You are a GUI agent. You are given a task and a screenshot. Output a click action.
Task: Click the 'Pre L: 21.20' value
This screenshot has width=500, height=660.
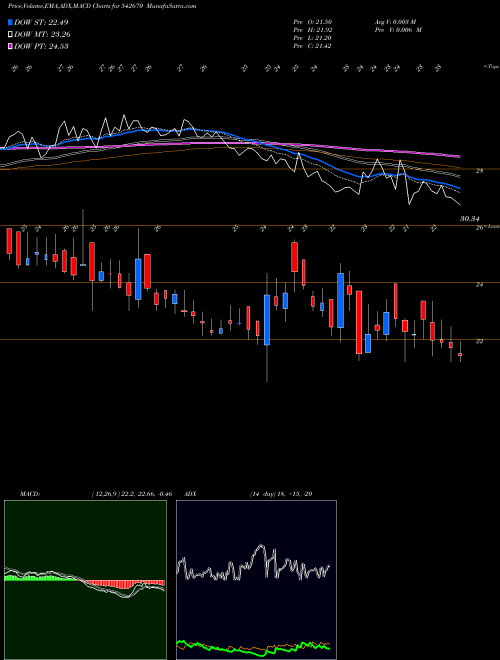[x=313, y=38]
